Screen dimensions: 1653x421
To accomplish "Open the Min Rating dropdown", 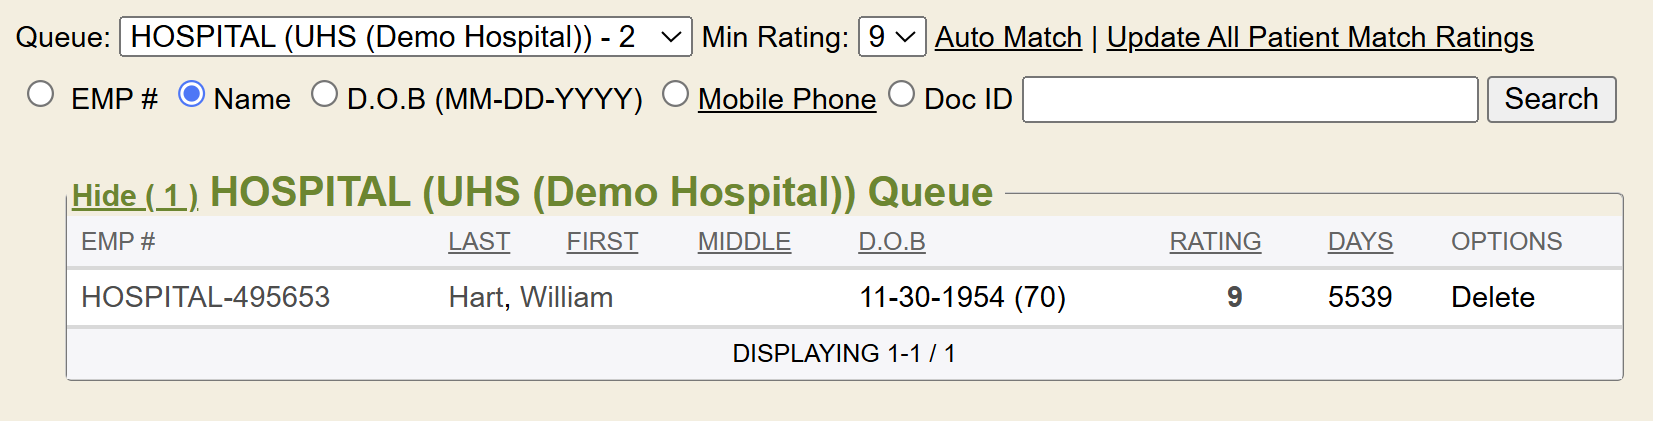I will [891, 37].
